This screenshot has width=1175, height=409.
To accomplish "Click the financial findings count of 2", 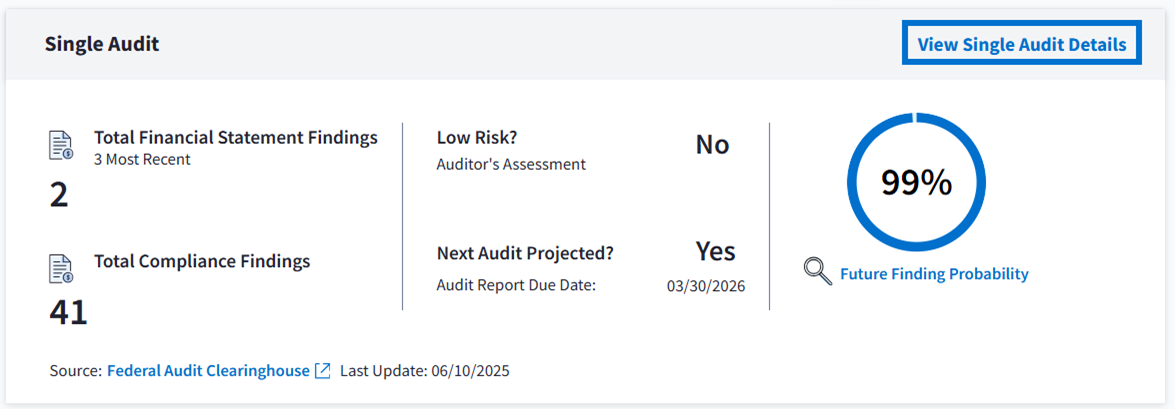I will pyautogui.click(x=59, y=195).
